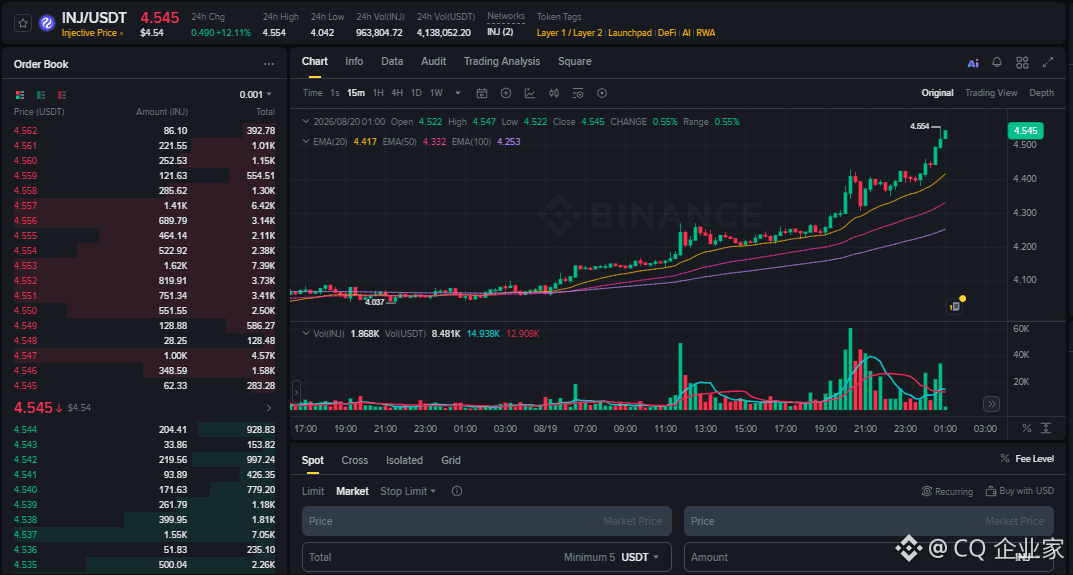Switch the chart to Trading View mode
Screen dimensions: 1073x575
tap(991, 92)
